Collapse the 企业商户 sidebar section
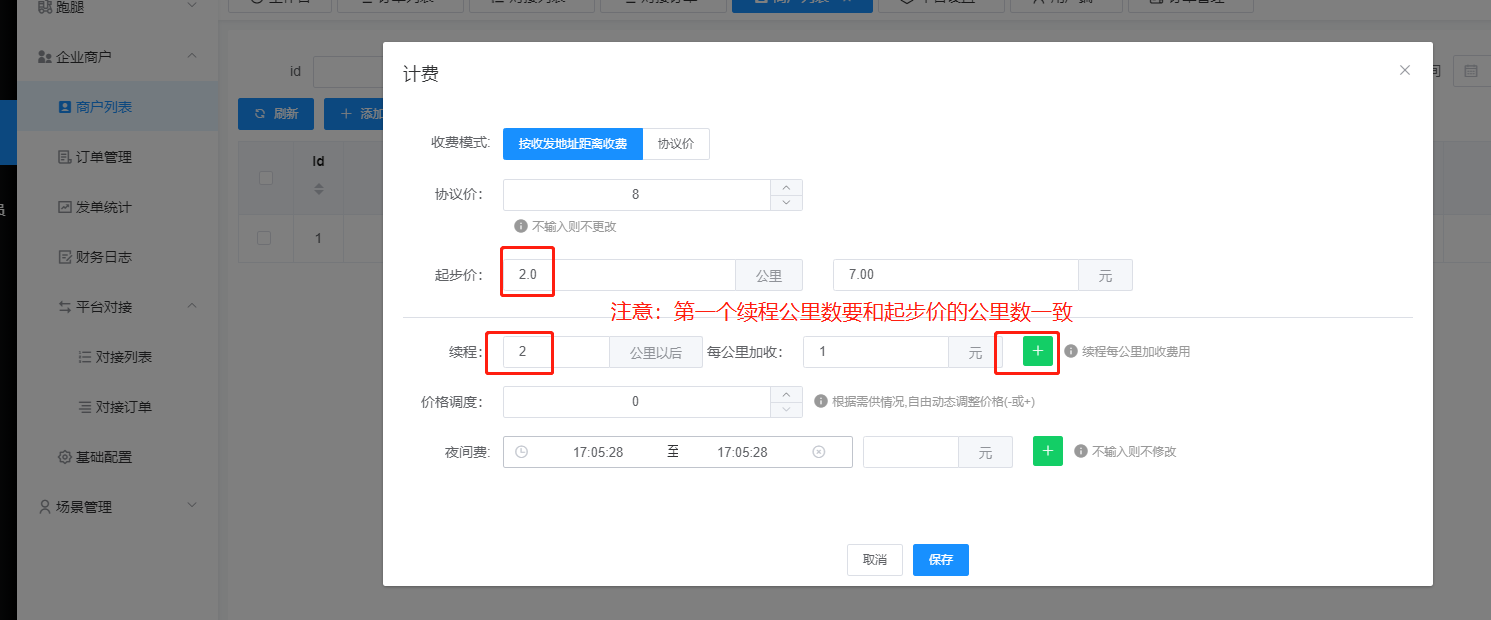Image resolution: width=1491 pixels, height=620 pixels. point(191,56)
